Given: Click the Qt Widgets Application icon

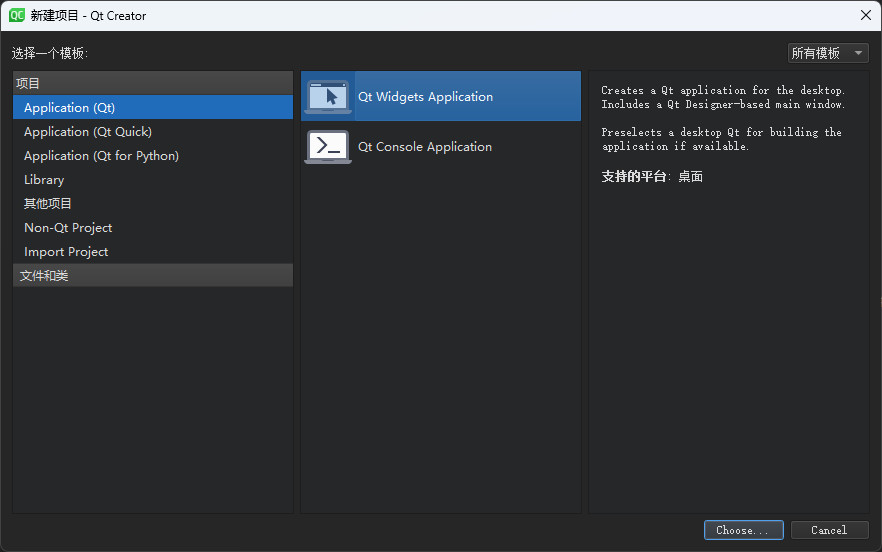Looking at the screenshot, I should [328, 97].
